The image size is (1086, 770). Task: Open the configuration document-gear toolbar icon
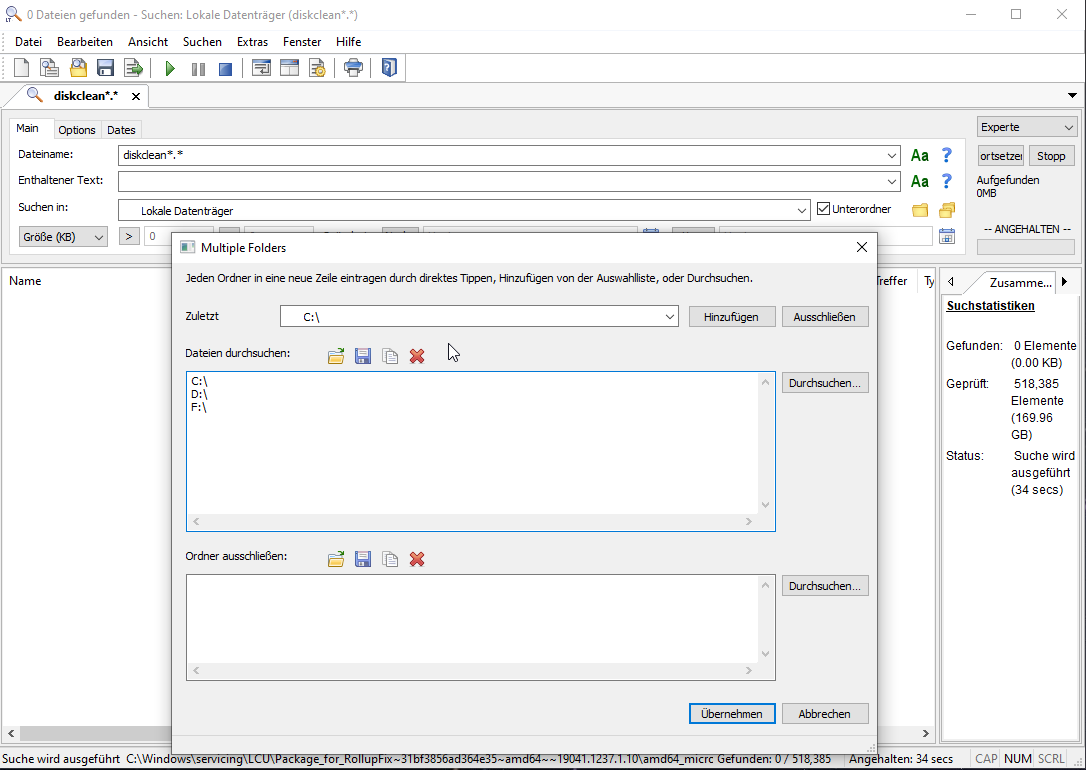(x=317, y=68)
